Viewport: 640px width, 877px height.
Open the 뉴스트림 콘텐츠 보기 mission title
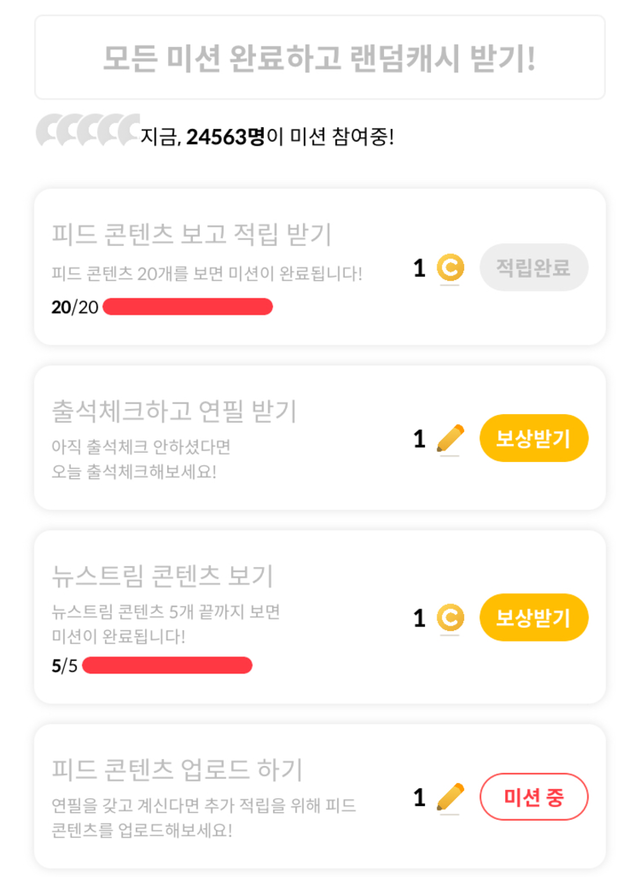click(x=162, y=577)
